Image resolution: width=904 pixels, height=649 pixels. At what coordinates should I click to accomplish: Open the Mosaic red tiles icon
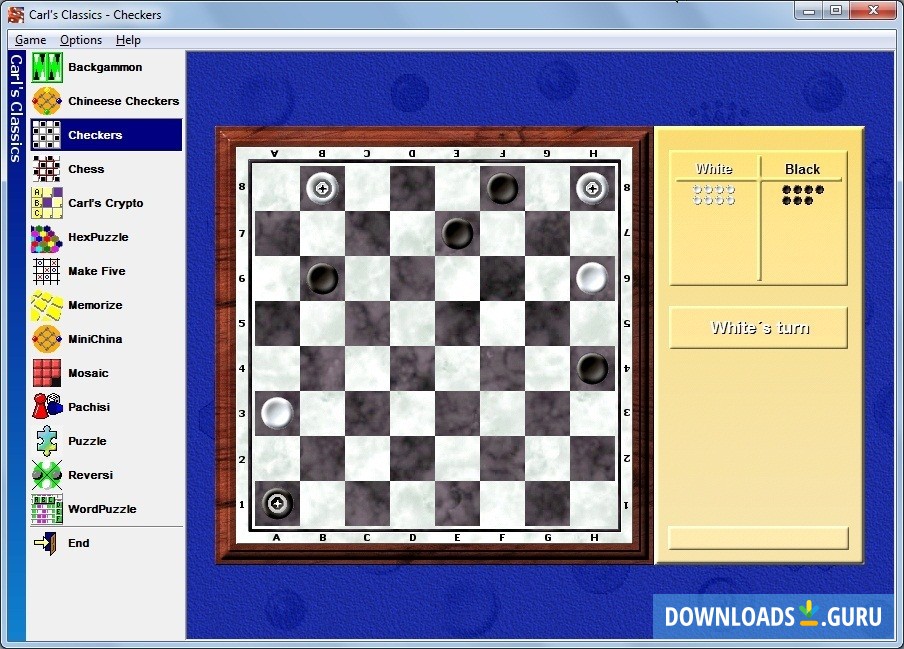tap(47, 373)
